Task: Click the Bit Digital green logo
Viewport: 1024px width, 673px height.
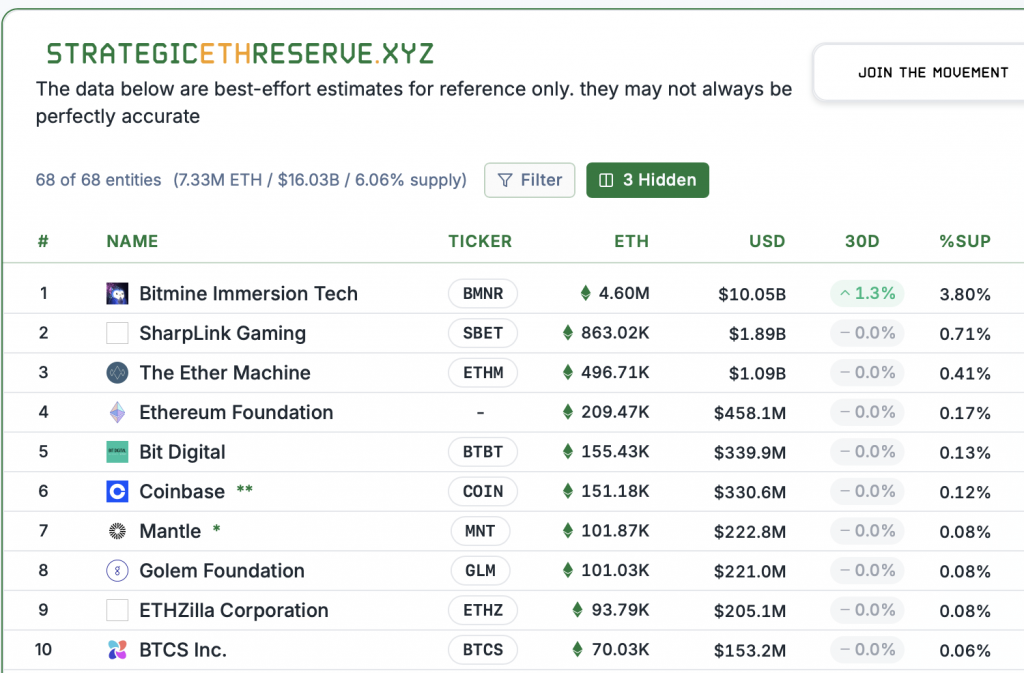Action: pos(117,452)
